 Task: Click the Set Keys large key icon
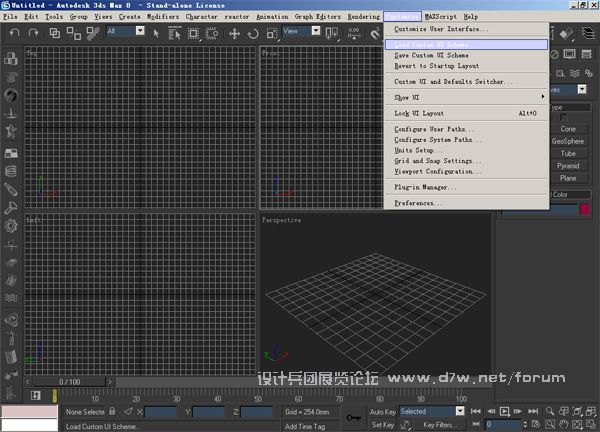point(353,418)
